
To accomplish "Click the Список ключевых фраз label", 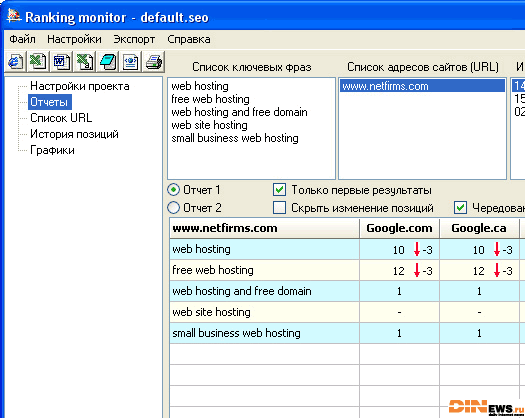I will click(252, 67).
